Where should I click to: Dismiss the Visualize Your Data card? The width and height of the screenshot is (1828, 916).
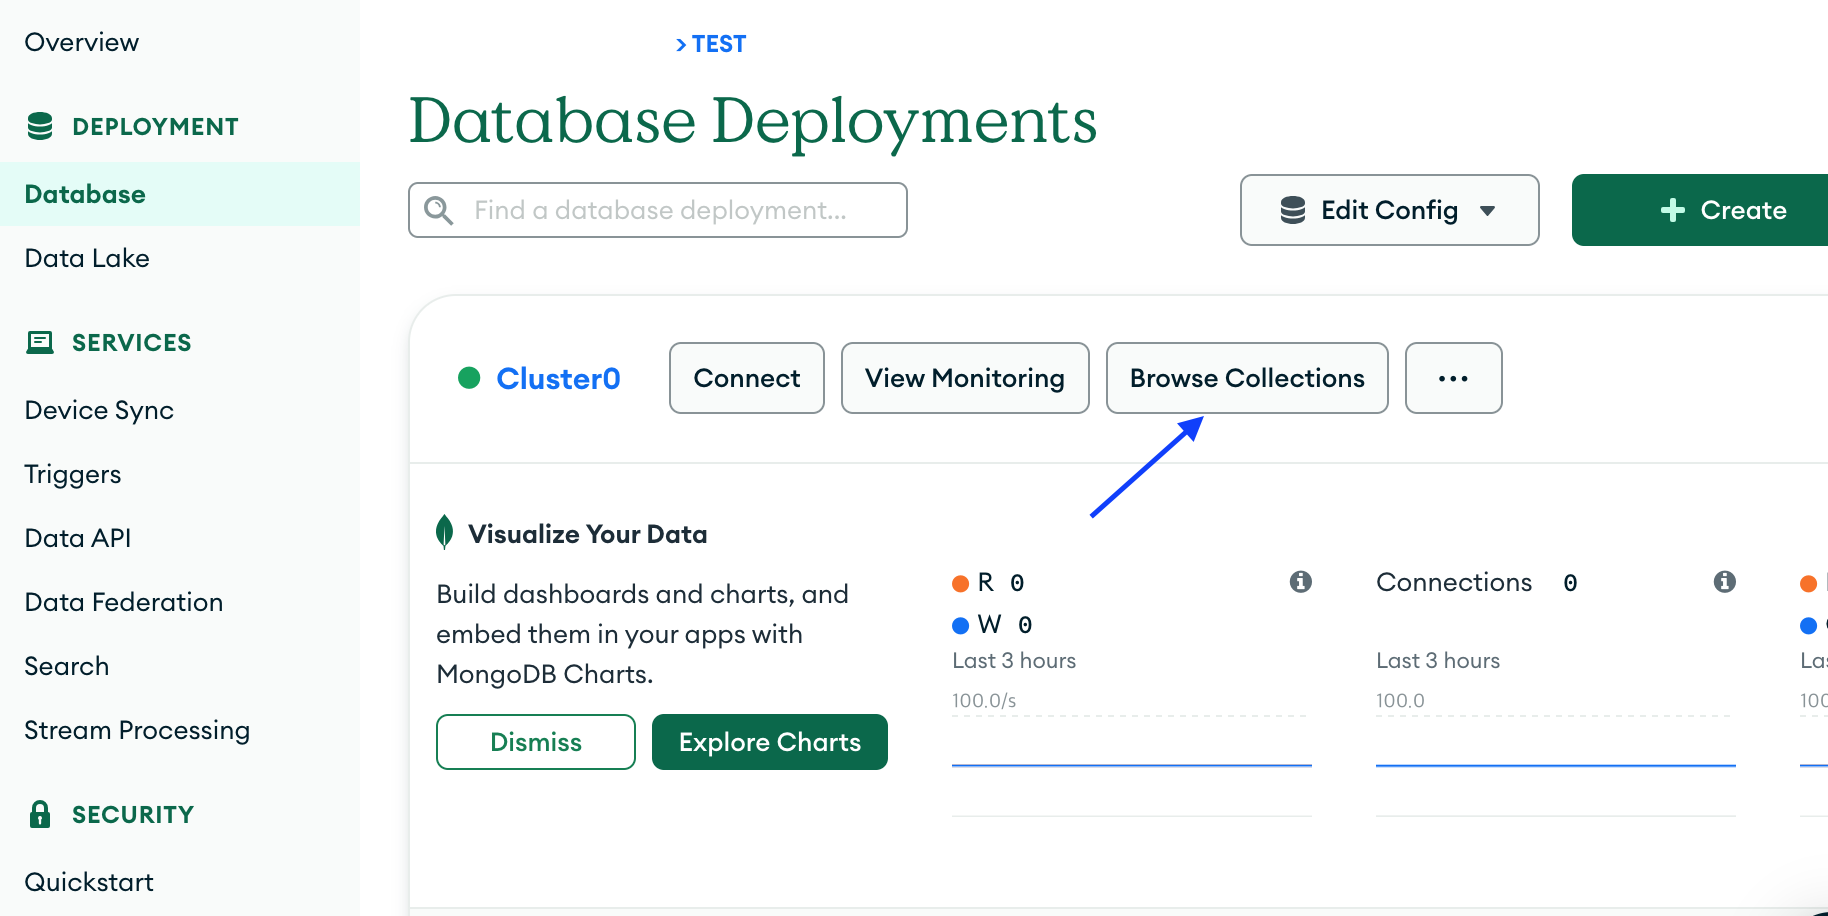point(536,742)
